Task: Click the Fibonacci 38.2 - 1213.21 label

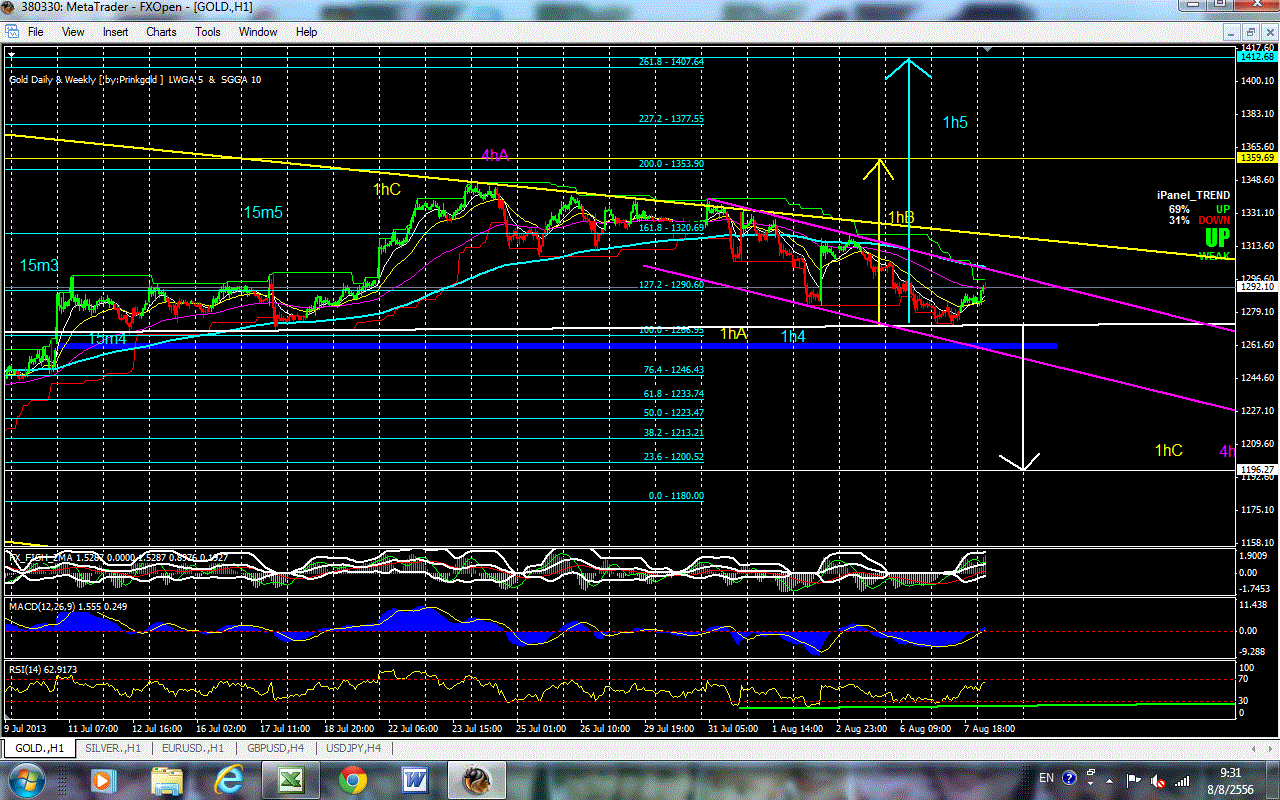Action: pos(673,433)
